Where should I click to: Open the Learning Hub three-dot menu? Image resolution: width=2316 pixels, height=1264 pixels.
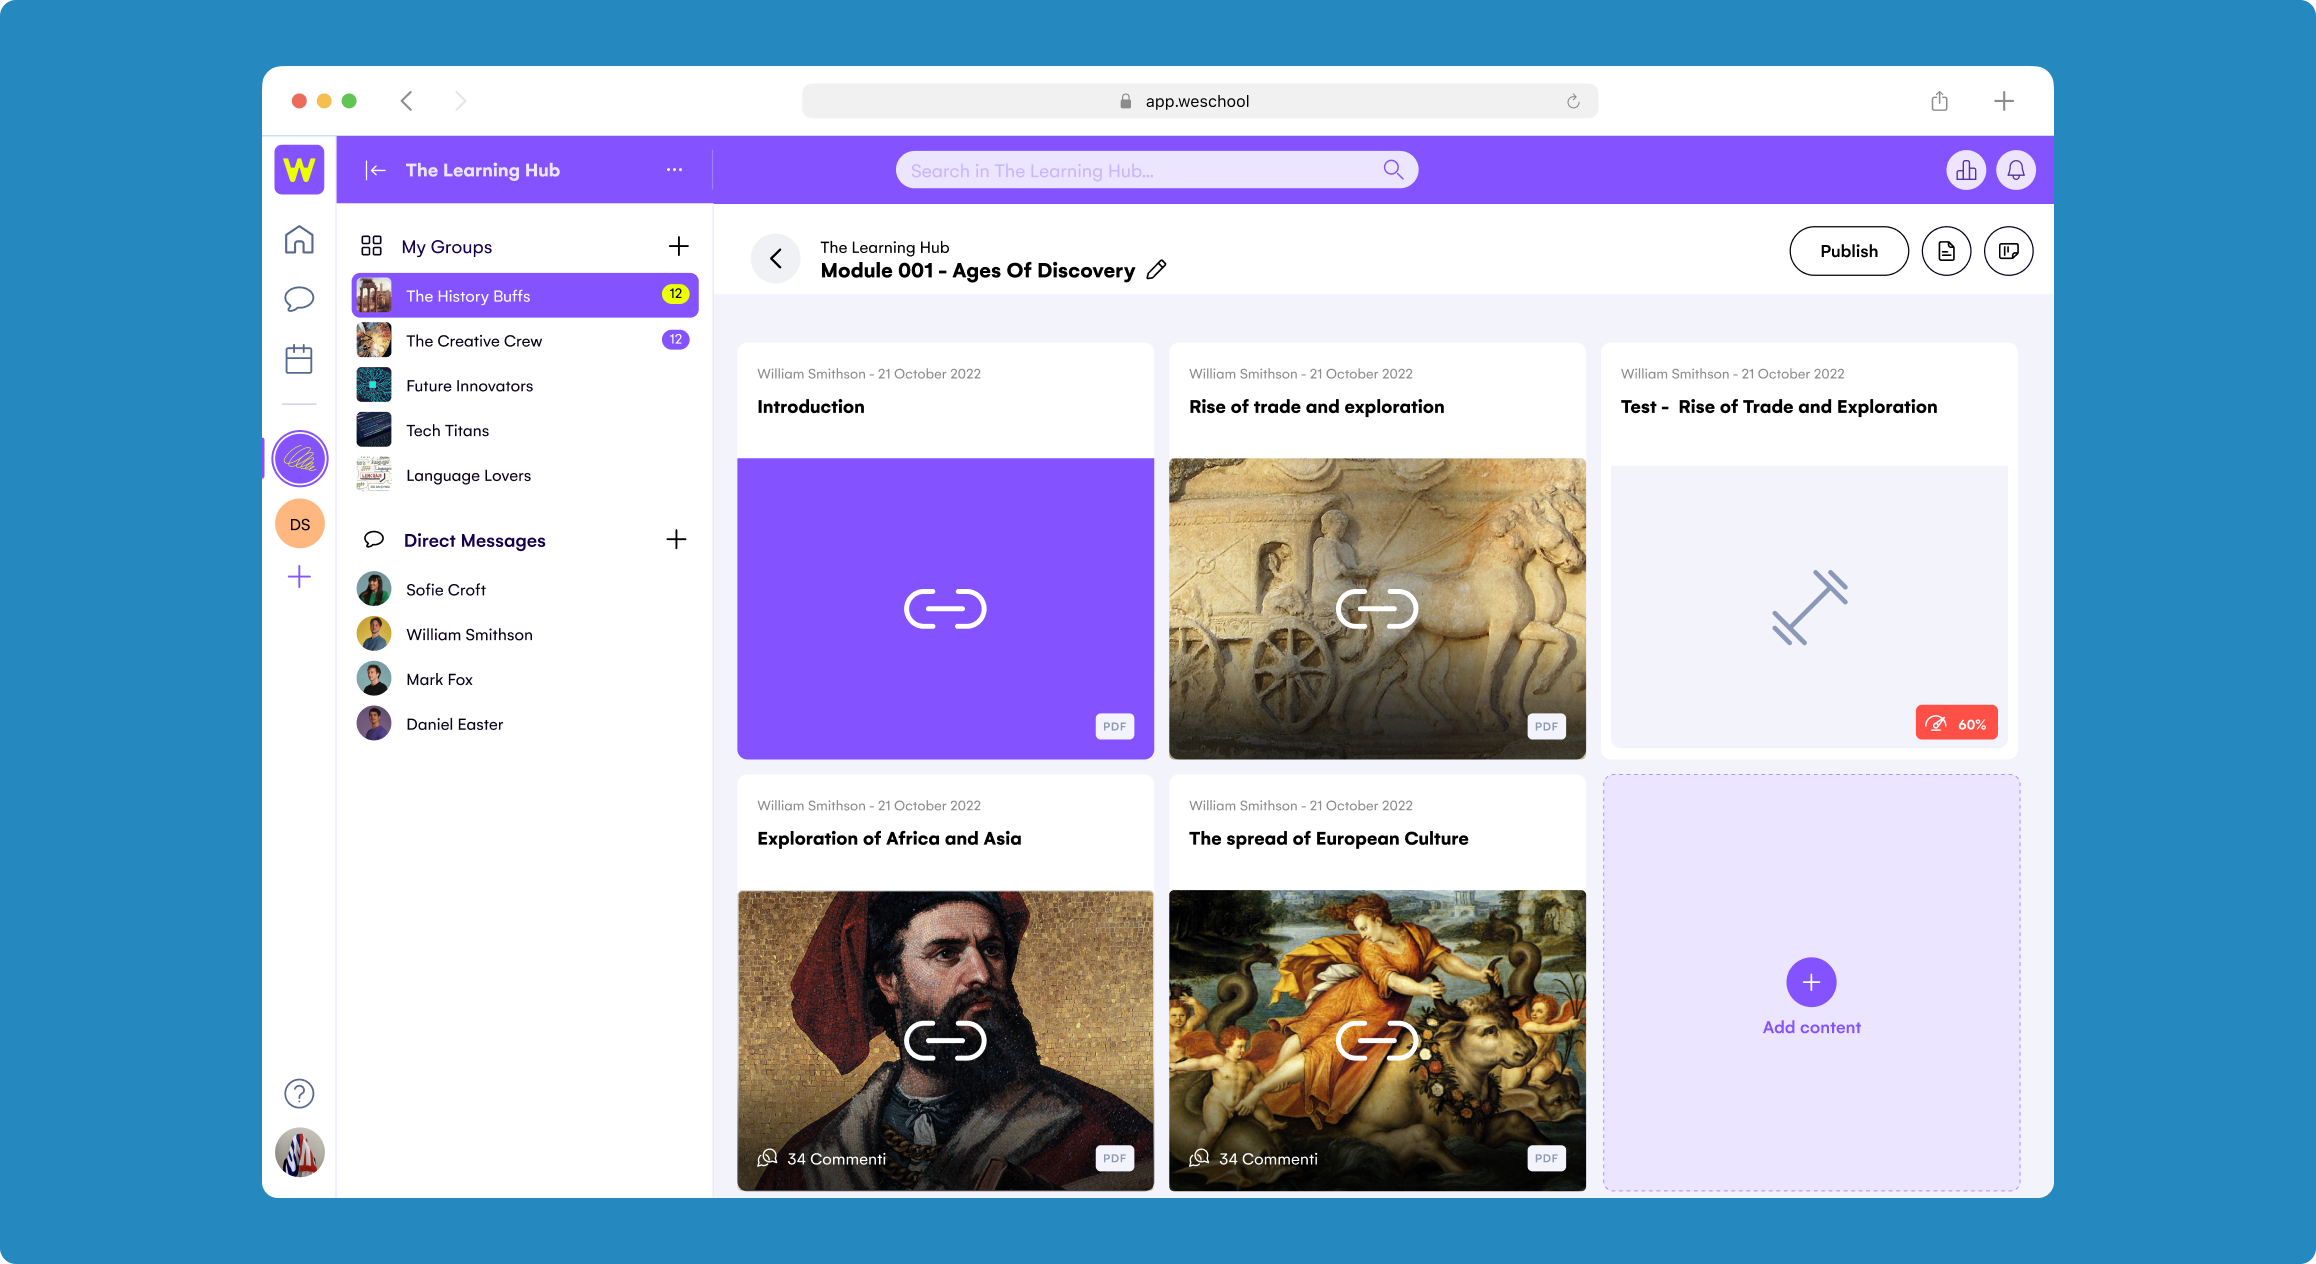click(x=675, y=170)
